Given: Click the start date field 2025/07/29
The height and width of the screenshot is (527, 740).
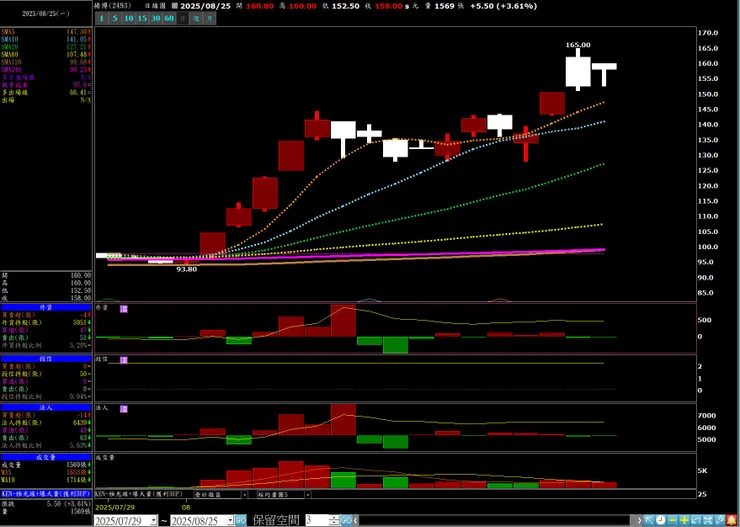Looking at the screenshot, I should tap(122, 520).
